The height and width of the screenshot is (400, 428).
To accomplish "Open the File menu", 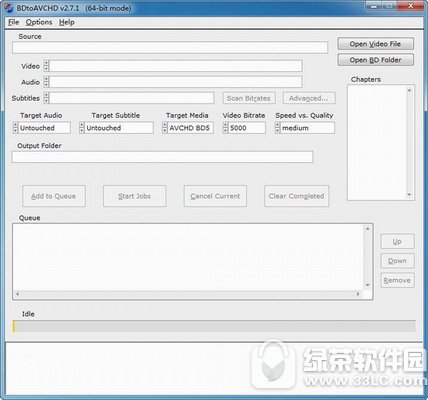I will [13, 22].
